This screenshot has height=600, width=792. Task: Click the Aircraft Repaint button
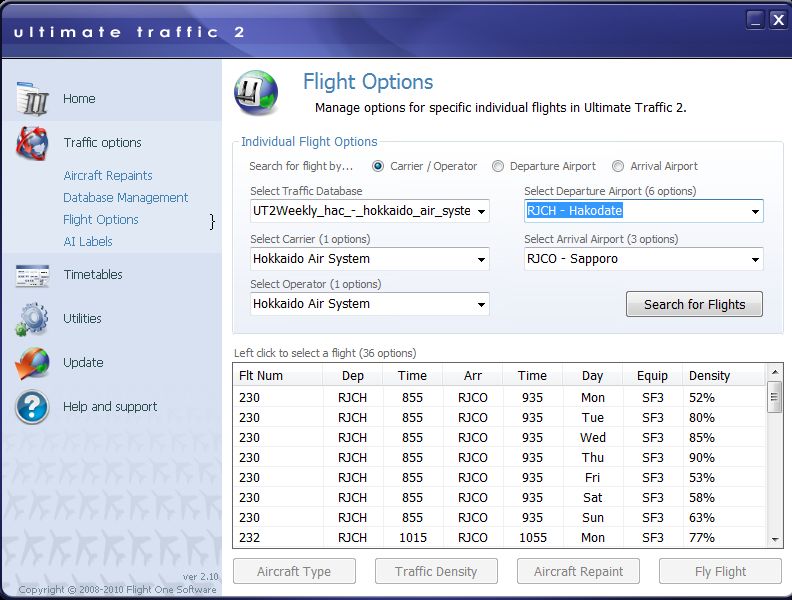click(578, 571)
